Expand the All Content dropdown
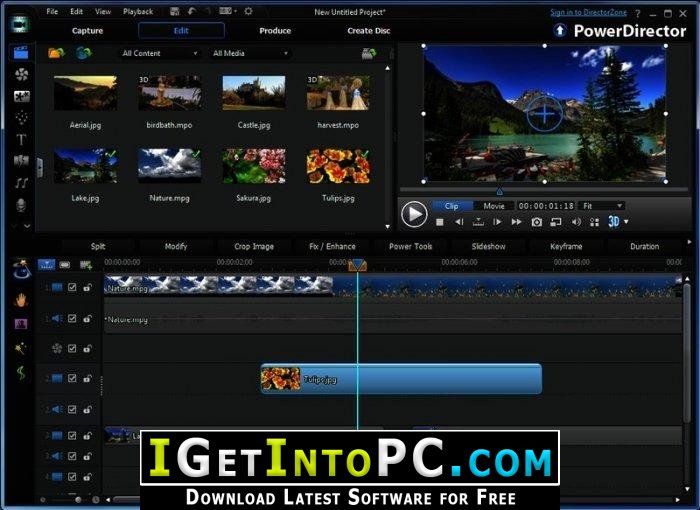The height and width of the screenshot is (510, 700). pos(159,54)
